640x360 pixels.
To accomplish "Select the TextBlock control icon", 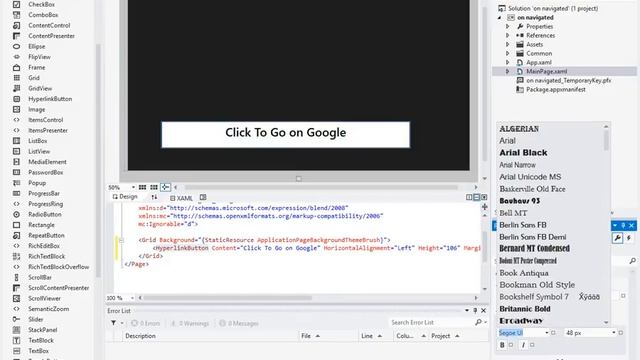I will coord(16,340).
